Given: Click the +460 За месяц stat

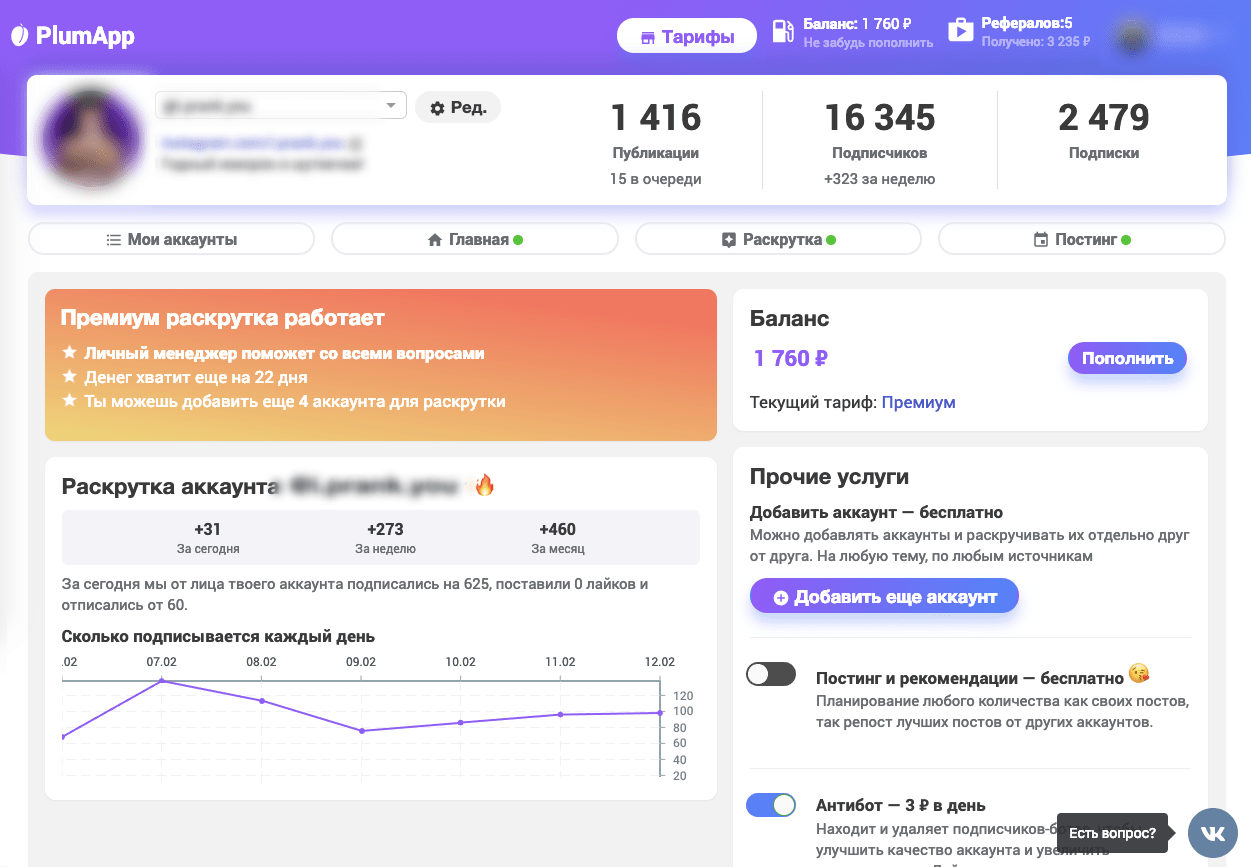Looking at the screenshot, I should click(x=558, y=538).
